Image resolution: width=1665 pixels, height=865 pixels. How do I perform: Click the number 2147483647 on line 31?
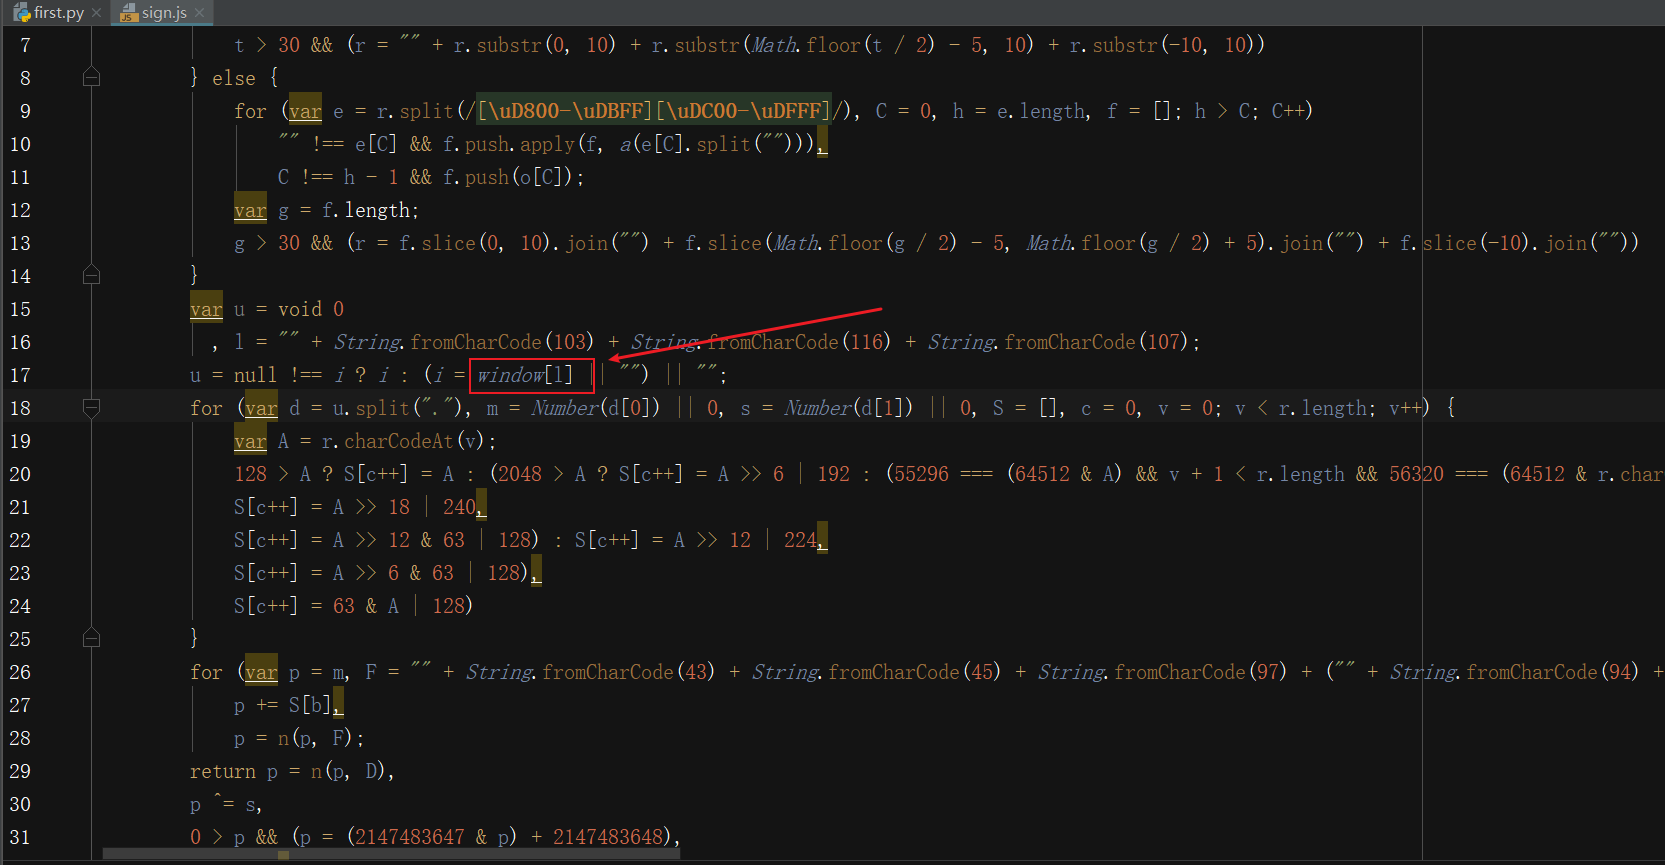click(x=409, y=837)
